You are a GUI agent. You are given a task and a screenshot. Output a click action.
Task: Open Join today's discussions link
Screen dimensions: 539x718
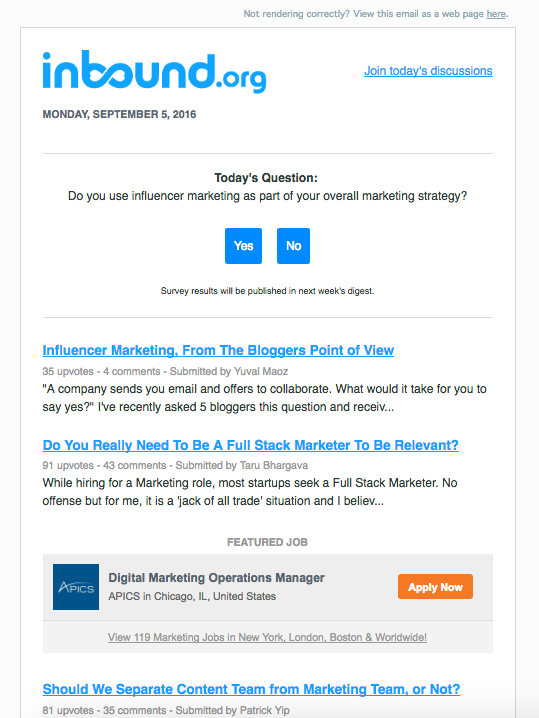click(x=428, y=71)
